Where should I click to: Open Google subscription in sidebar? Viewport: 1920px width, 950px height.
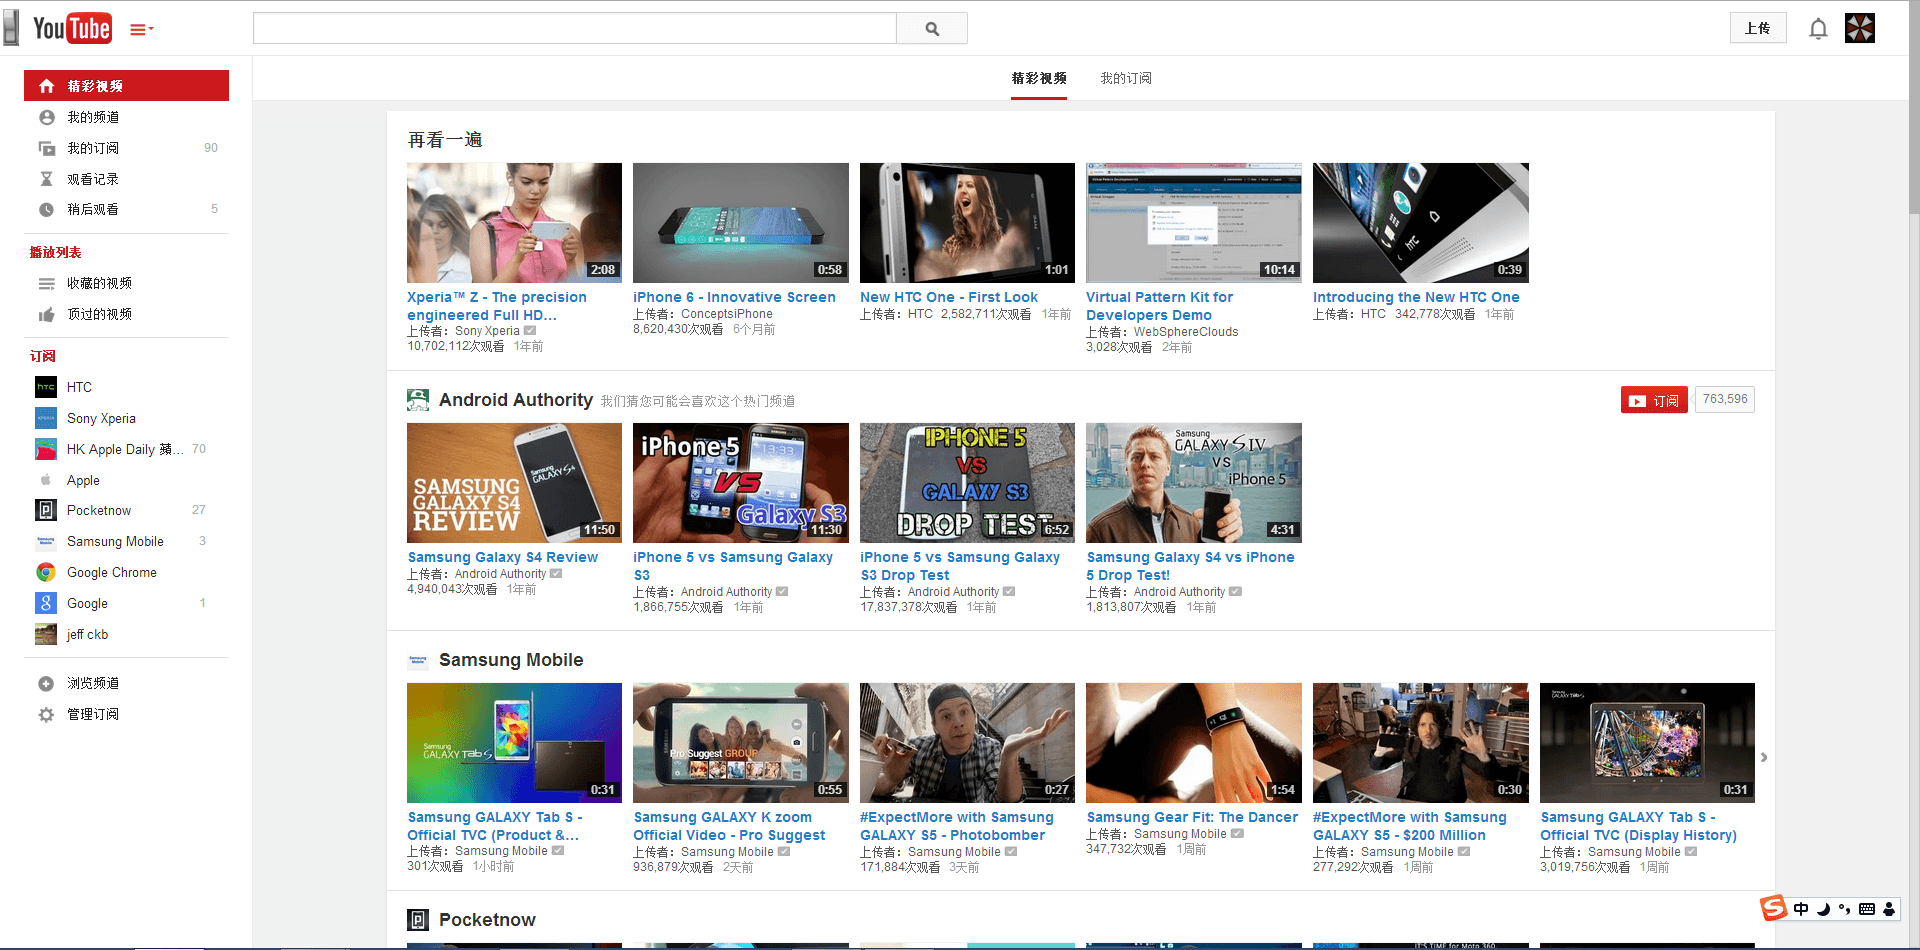[126, 603]
